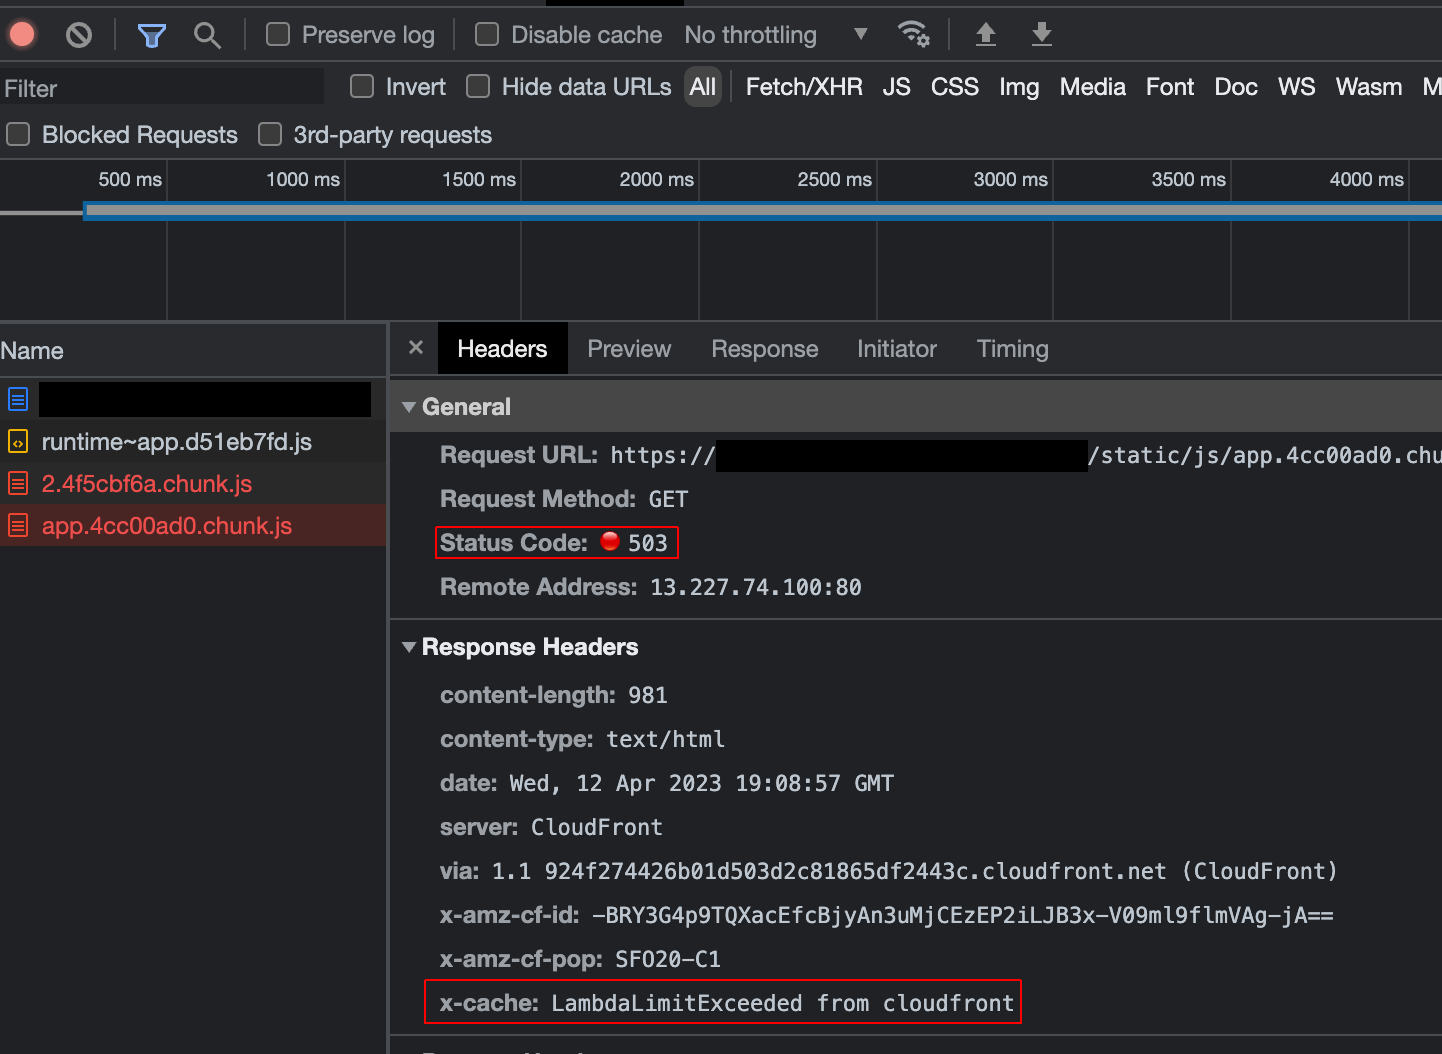Open network conditions via the wifi-gear icon
Image resolution: width=1442 pixels, height=1054 pixels.
pos(913,33)
